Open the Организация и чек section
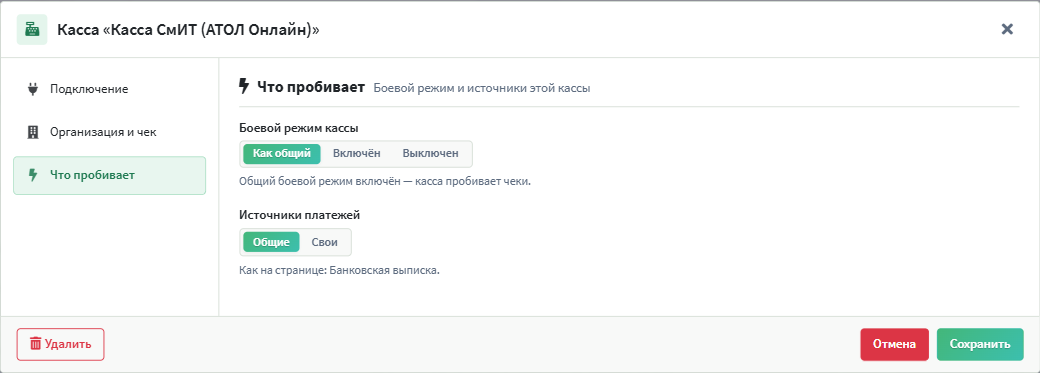The width and height of the screenshot is (1040, 373). pyautogui.click(x=109, y=132)
